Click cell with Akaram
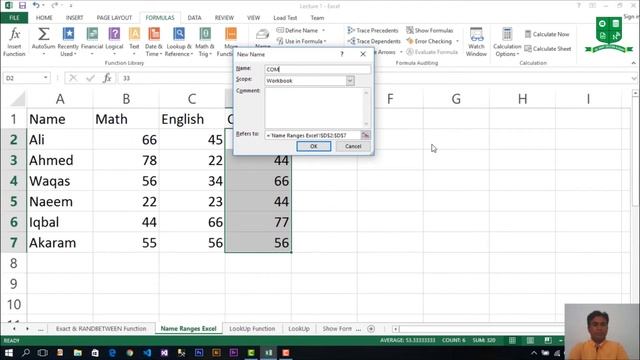640x360 pixels. coord(60,243)
